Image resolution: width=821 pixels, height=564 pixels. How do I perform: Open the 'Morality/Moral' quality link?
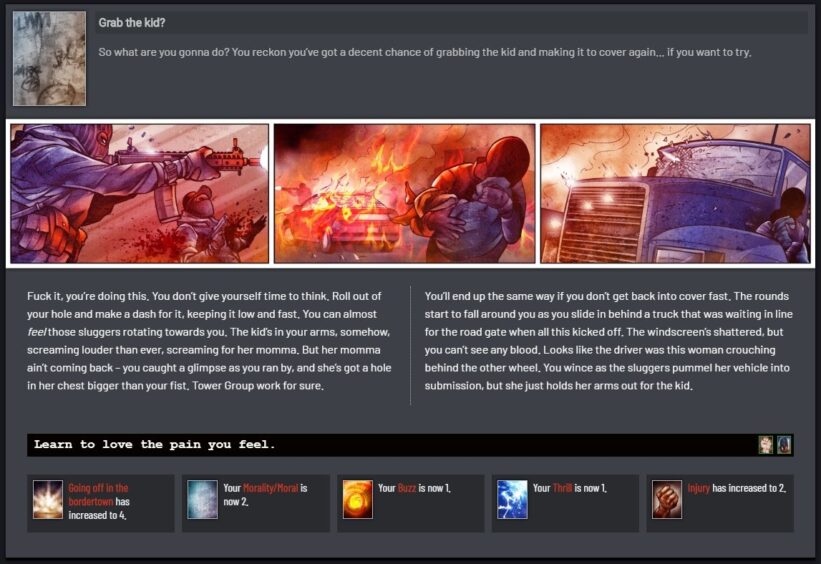274,488
